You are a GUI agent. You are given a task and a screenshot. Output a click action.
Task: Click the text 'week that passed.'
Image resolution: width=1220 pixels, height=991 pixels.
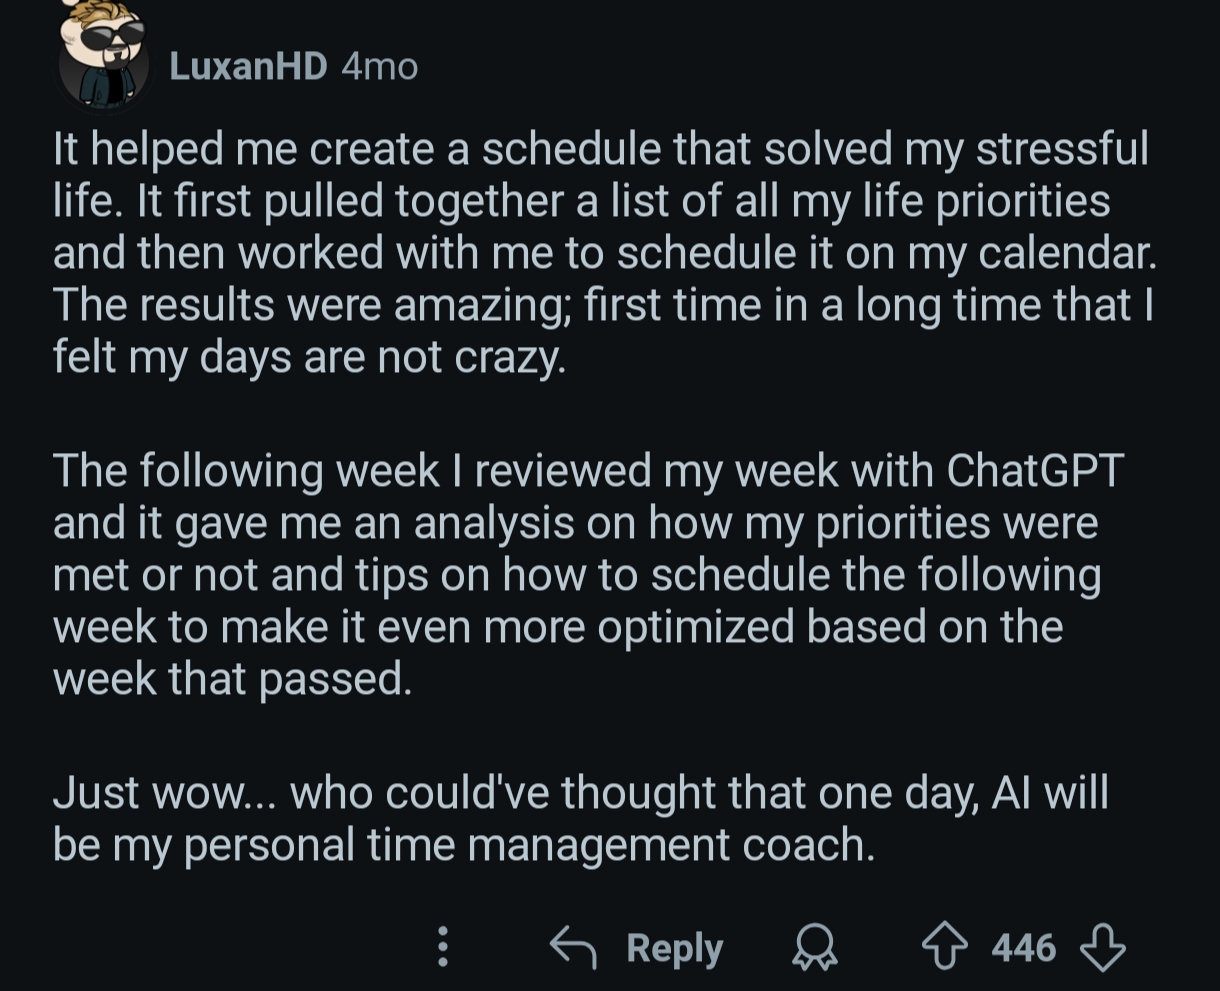click(232, 679)
